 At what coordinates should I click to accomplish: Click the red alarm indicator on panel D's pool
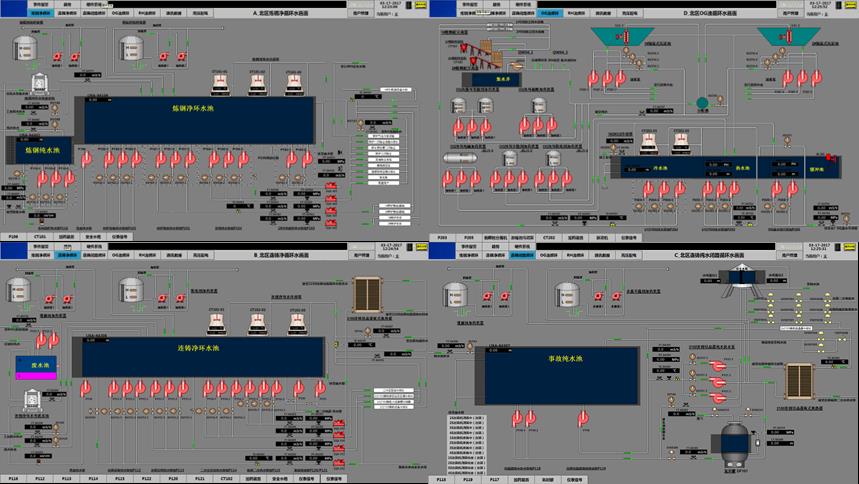coord(828,156)
